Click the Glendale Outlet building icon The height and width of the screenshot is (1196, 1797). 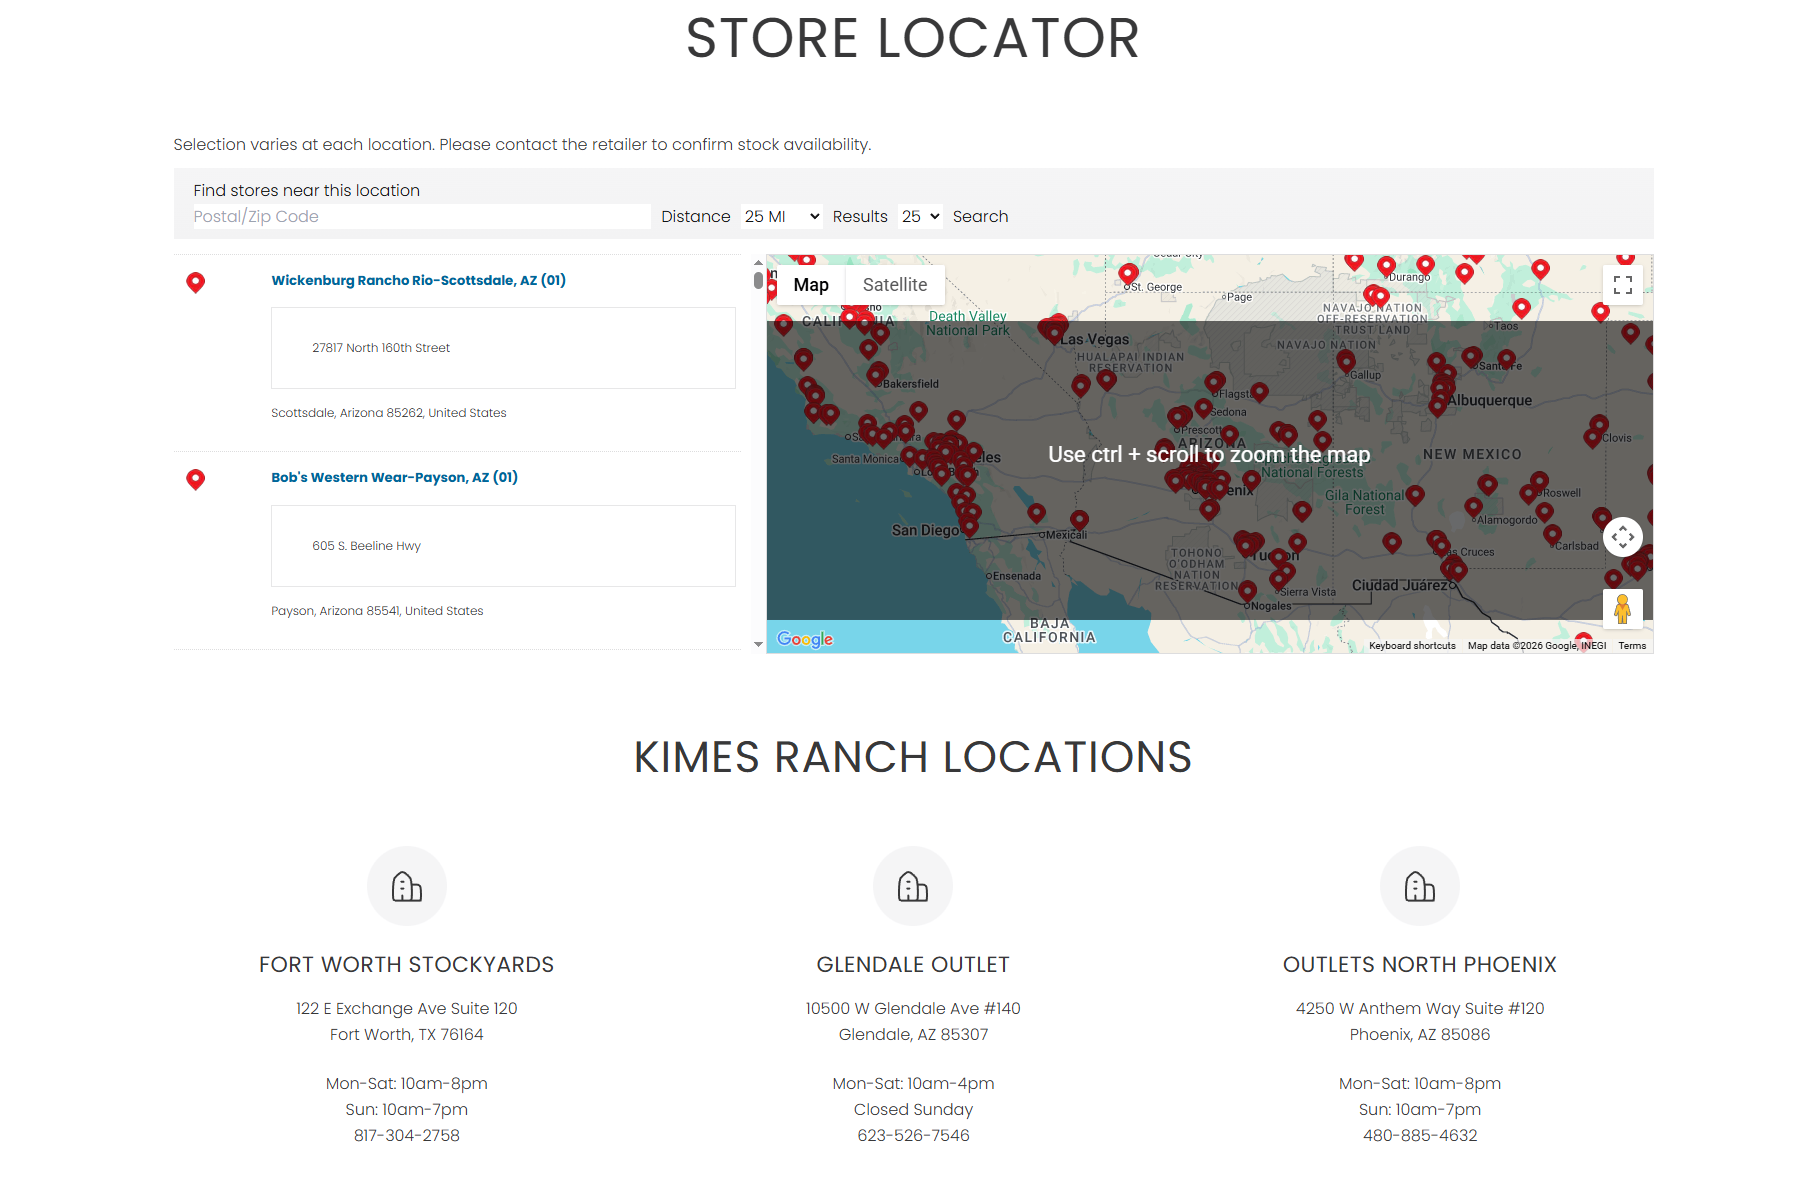coord(912,887)
